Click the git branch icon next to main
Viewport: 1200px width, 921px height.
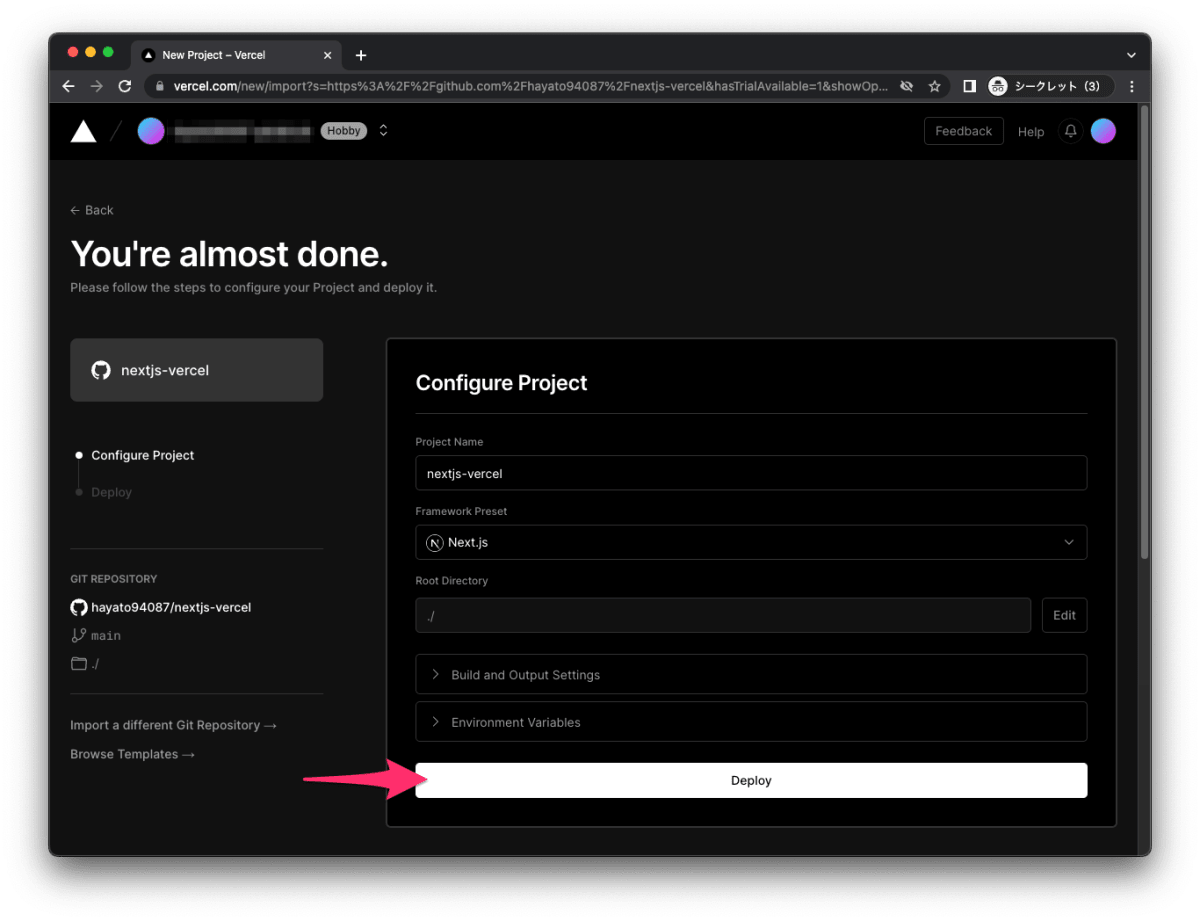coord(78,635)
